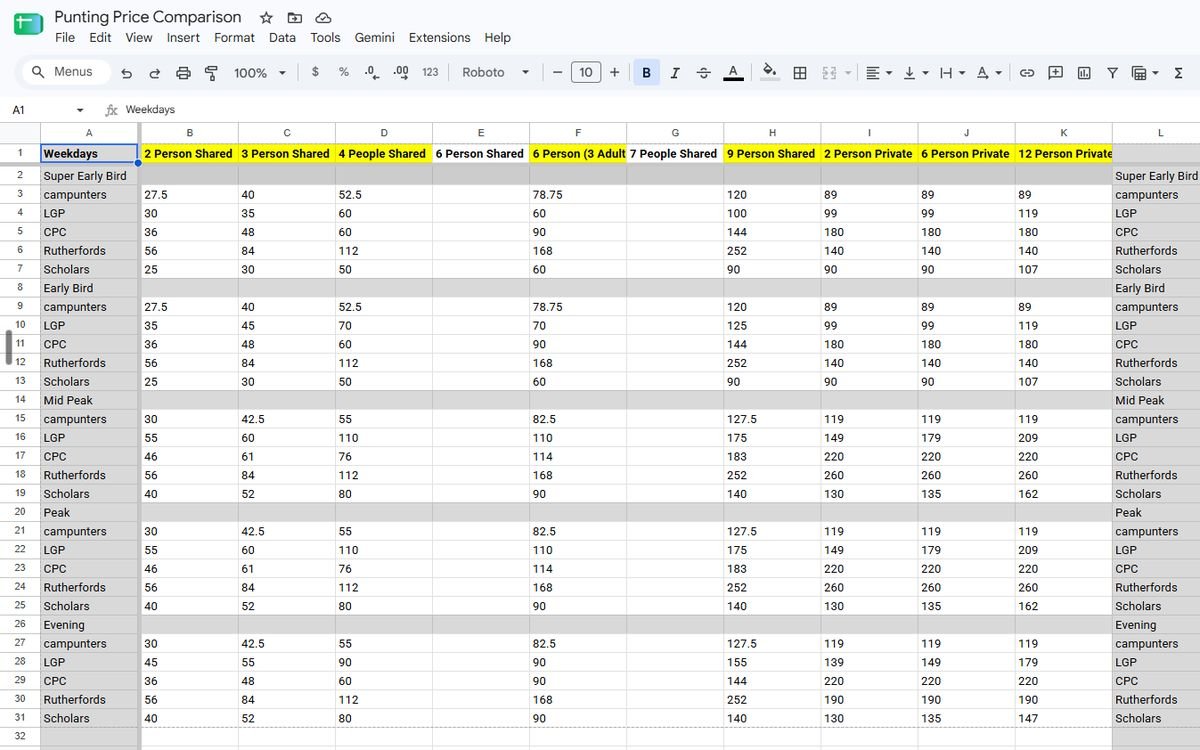
Task: Click the move to folder icon
Action: click(x=294, y=18)
